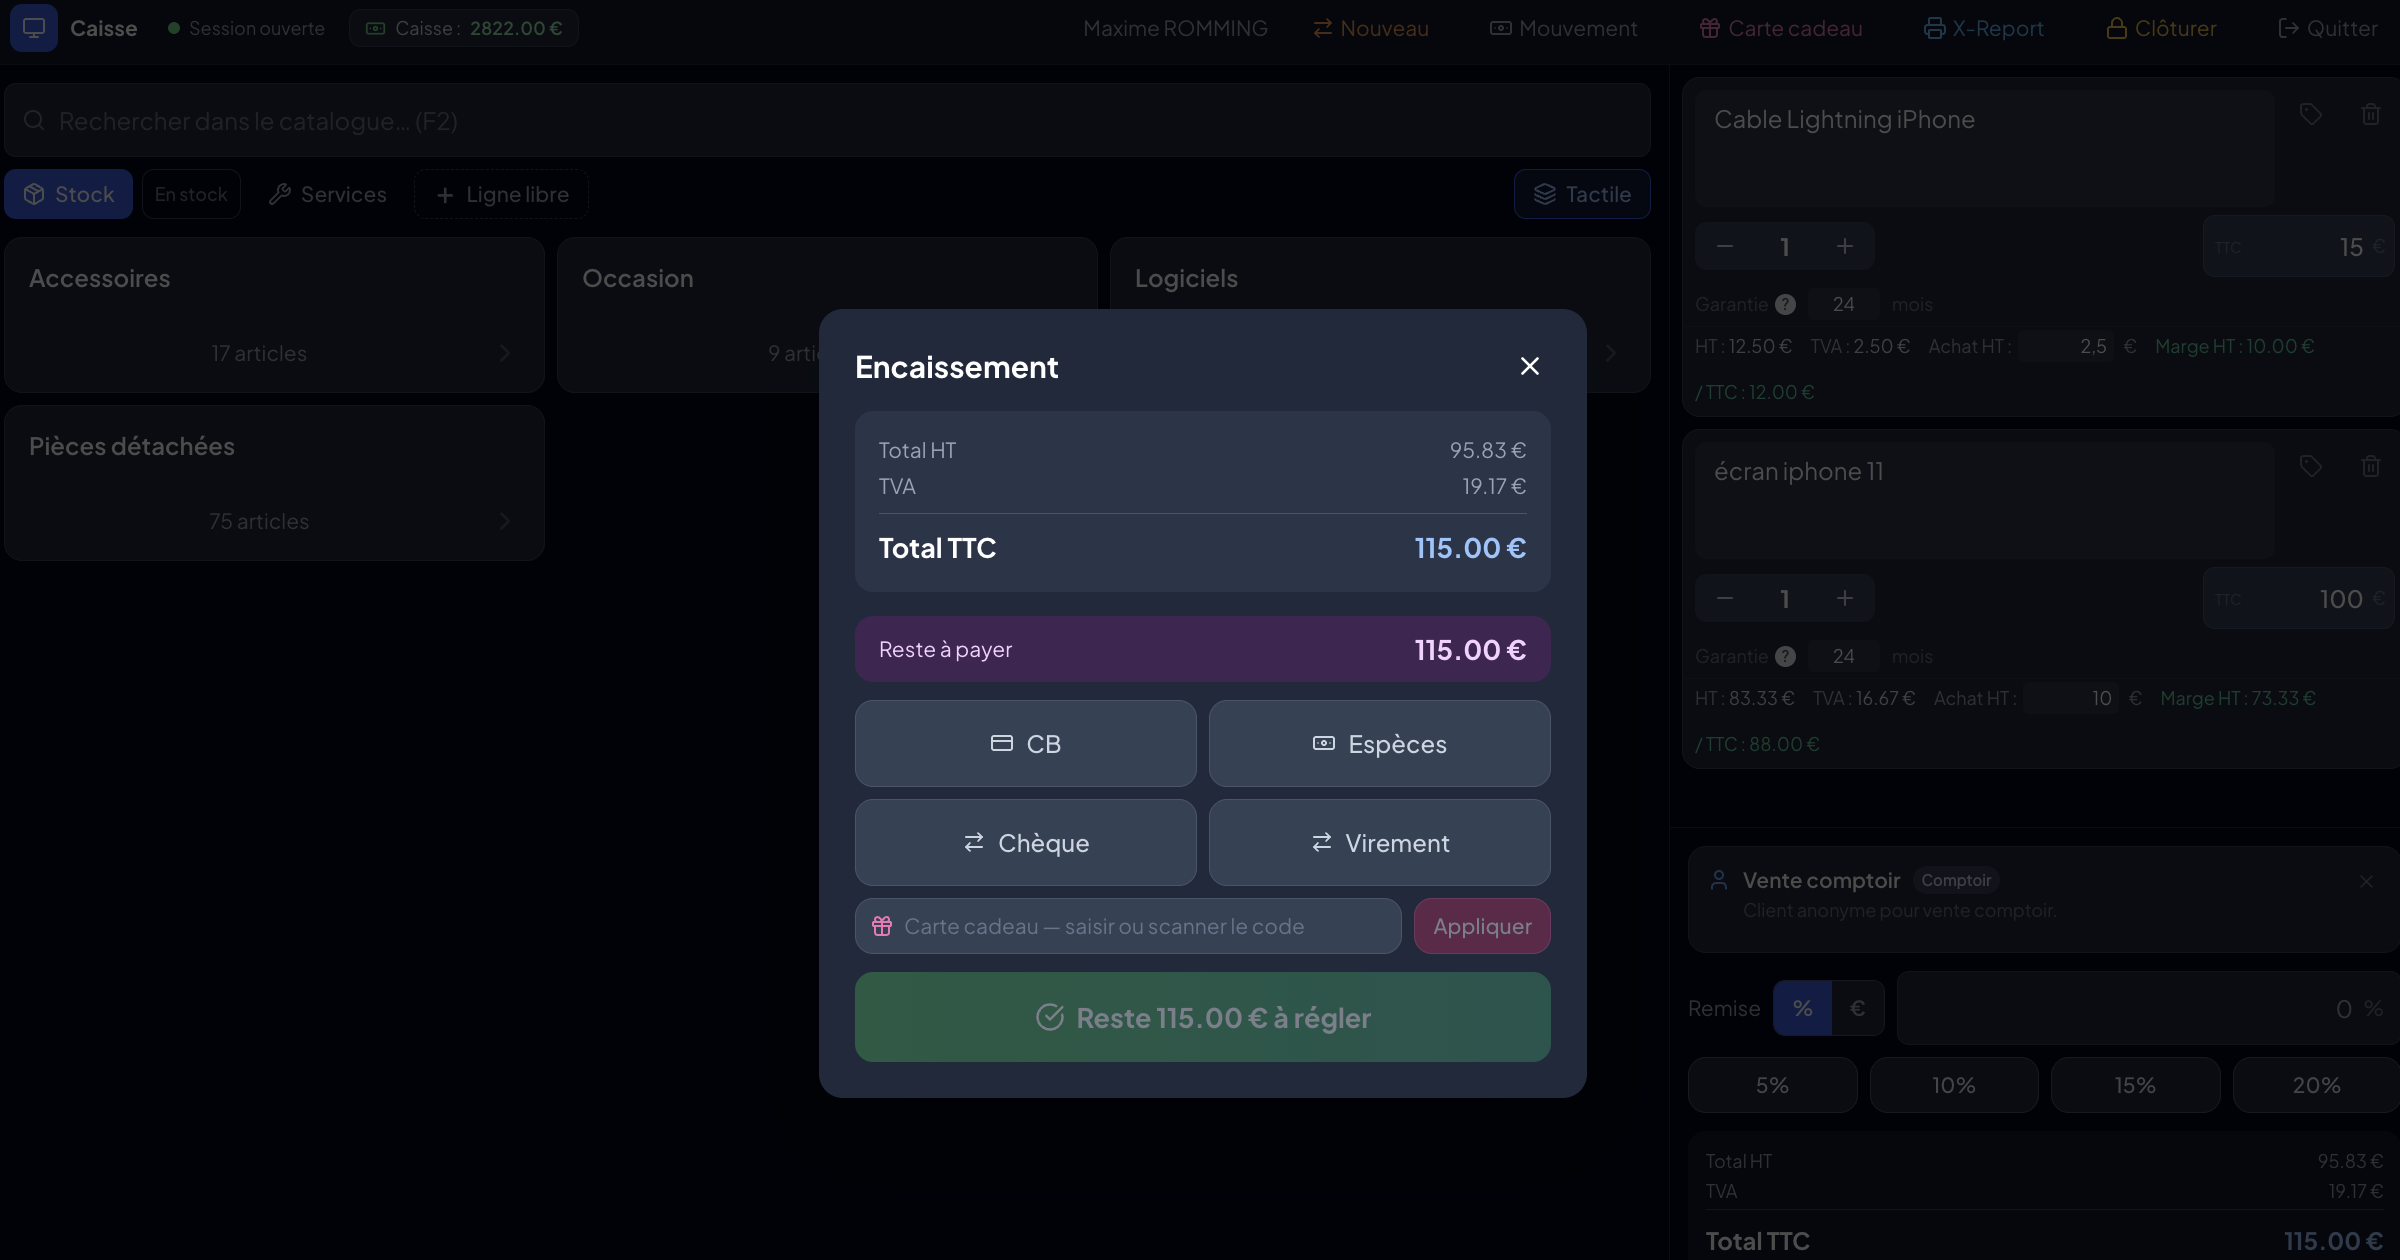2400x1260 pixels.
Task: Click tag icon on écran iphone 11
Action: pos(2310,466)
